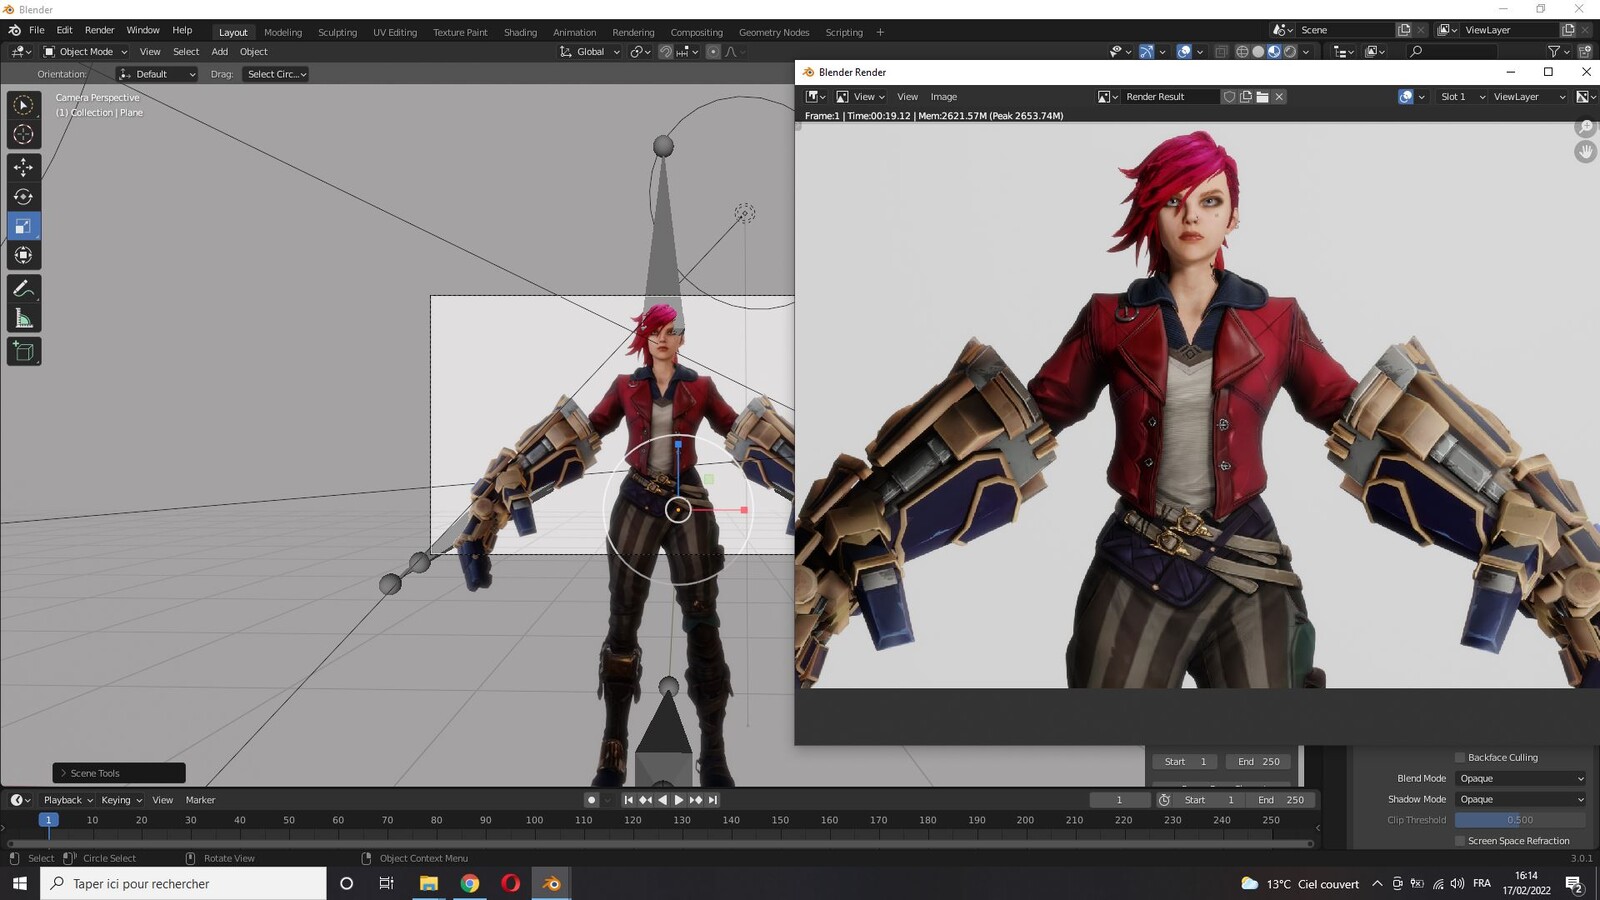Screen dimensions: 1600x900
Task: Open ViewLayer dropdown in render window
Action: [x=1528, y=97]
